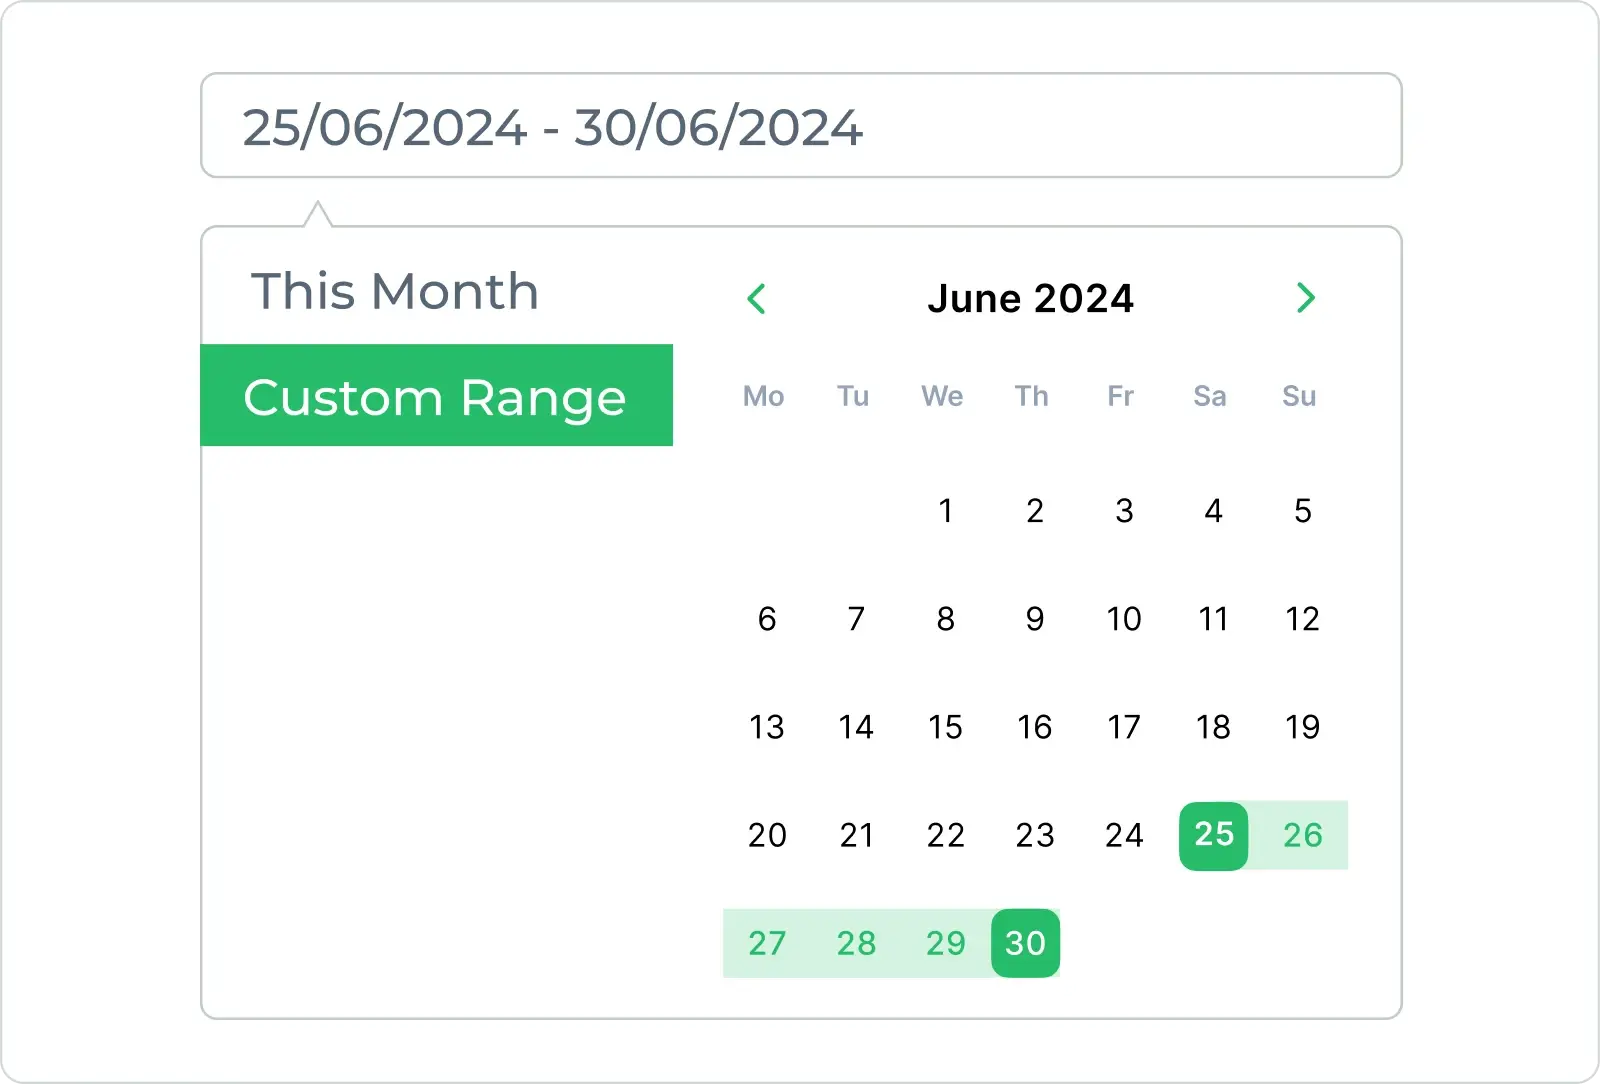Navigate to the next month

(1305, 298)
